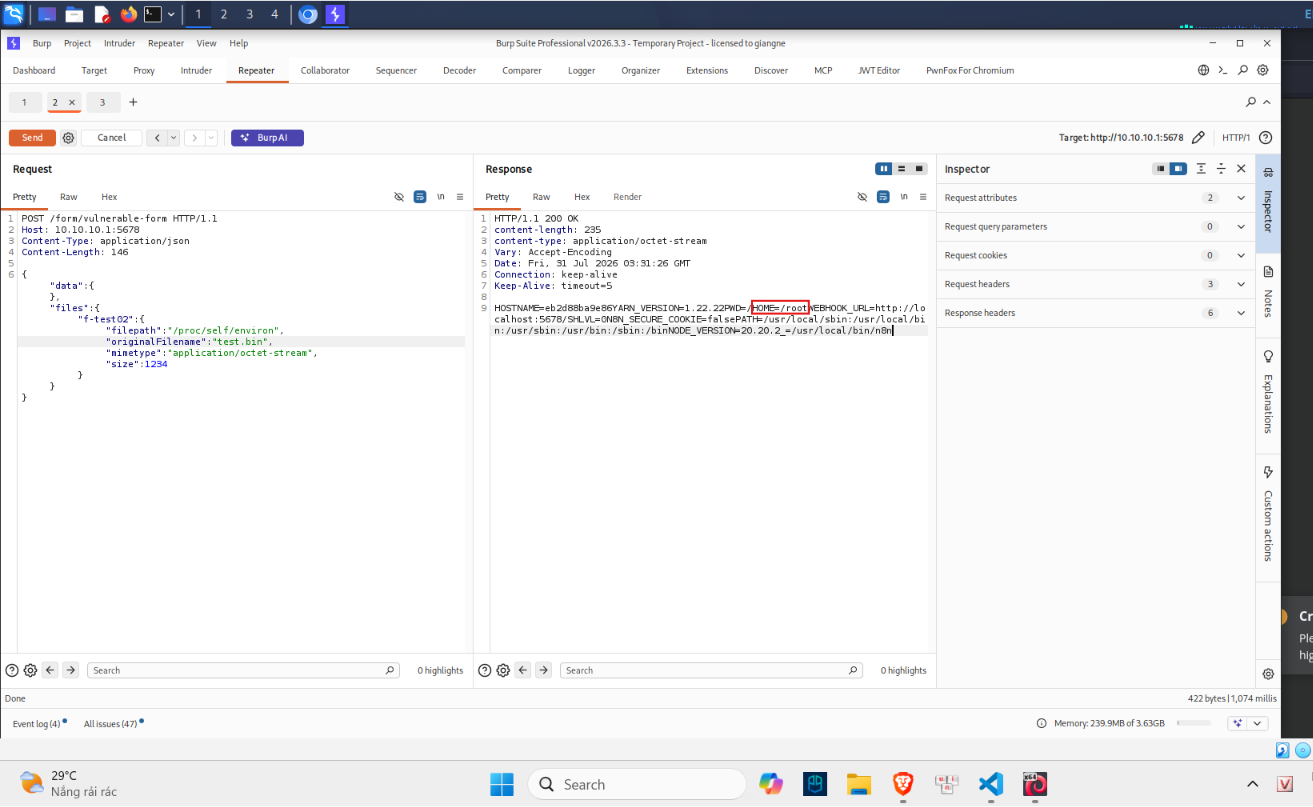Select top-bottom request/response layout
This screenshot has width=1313, height=807.
pos(901,169)
